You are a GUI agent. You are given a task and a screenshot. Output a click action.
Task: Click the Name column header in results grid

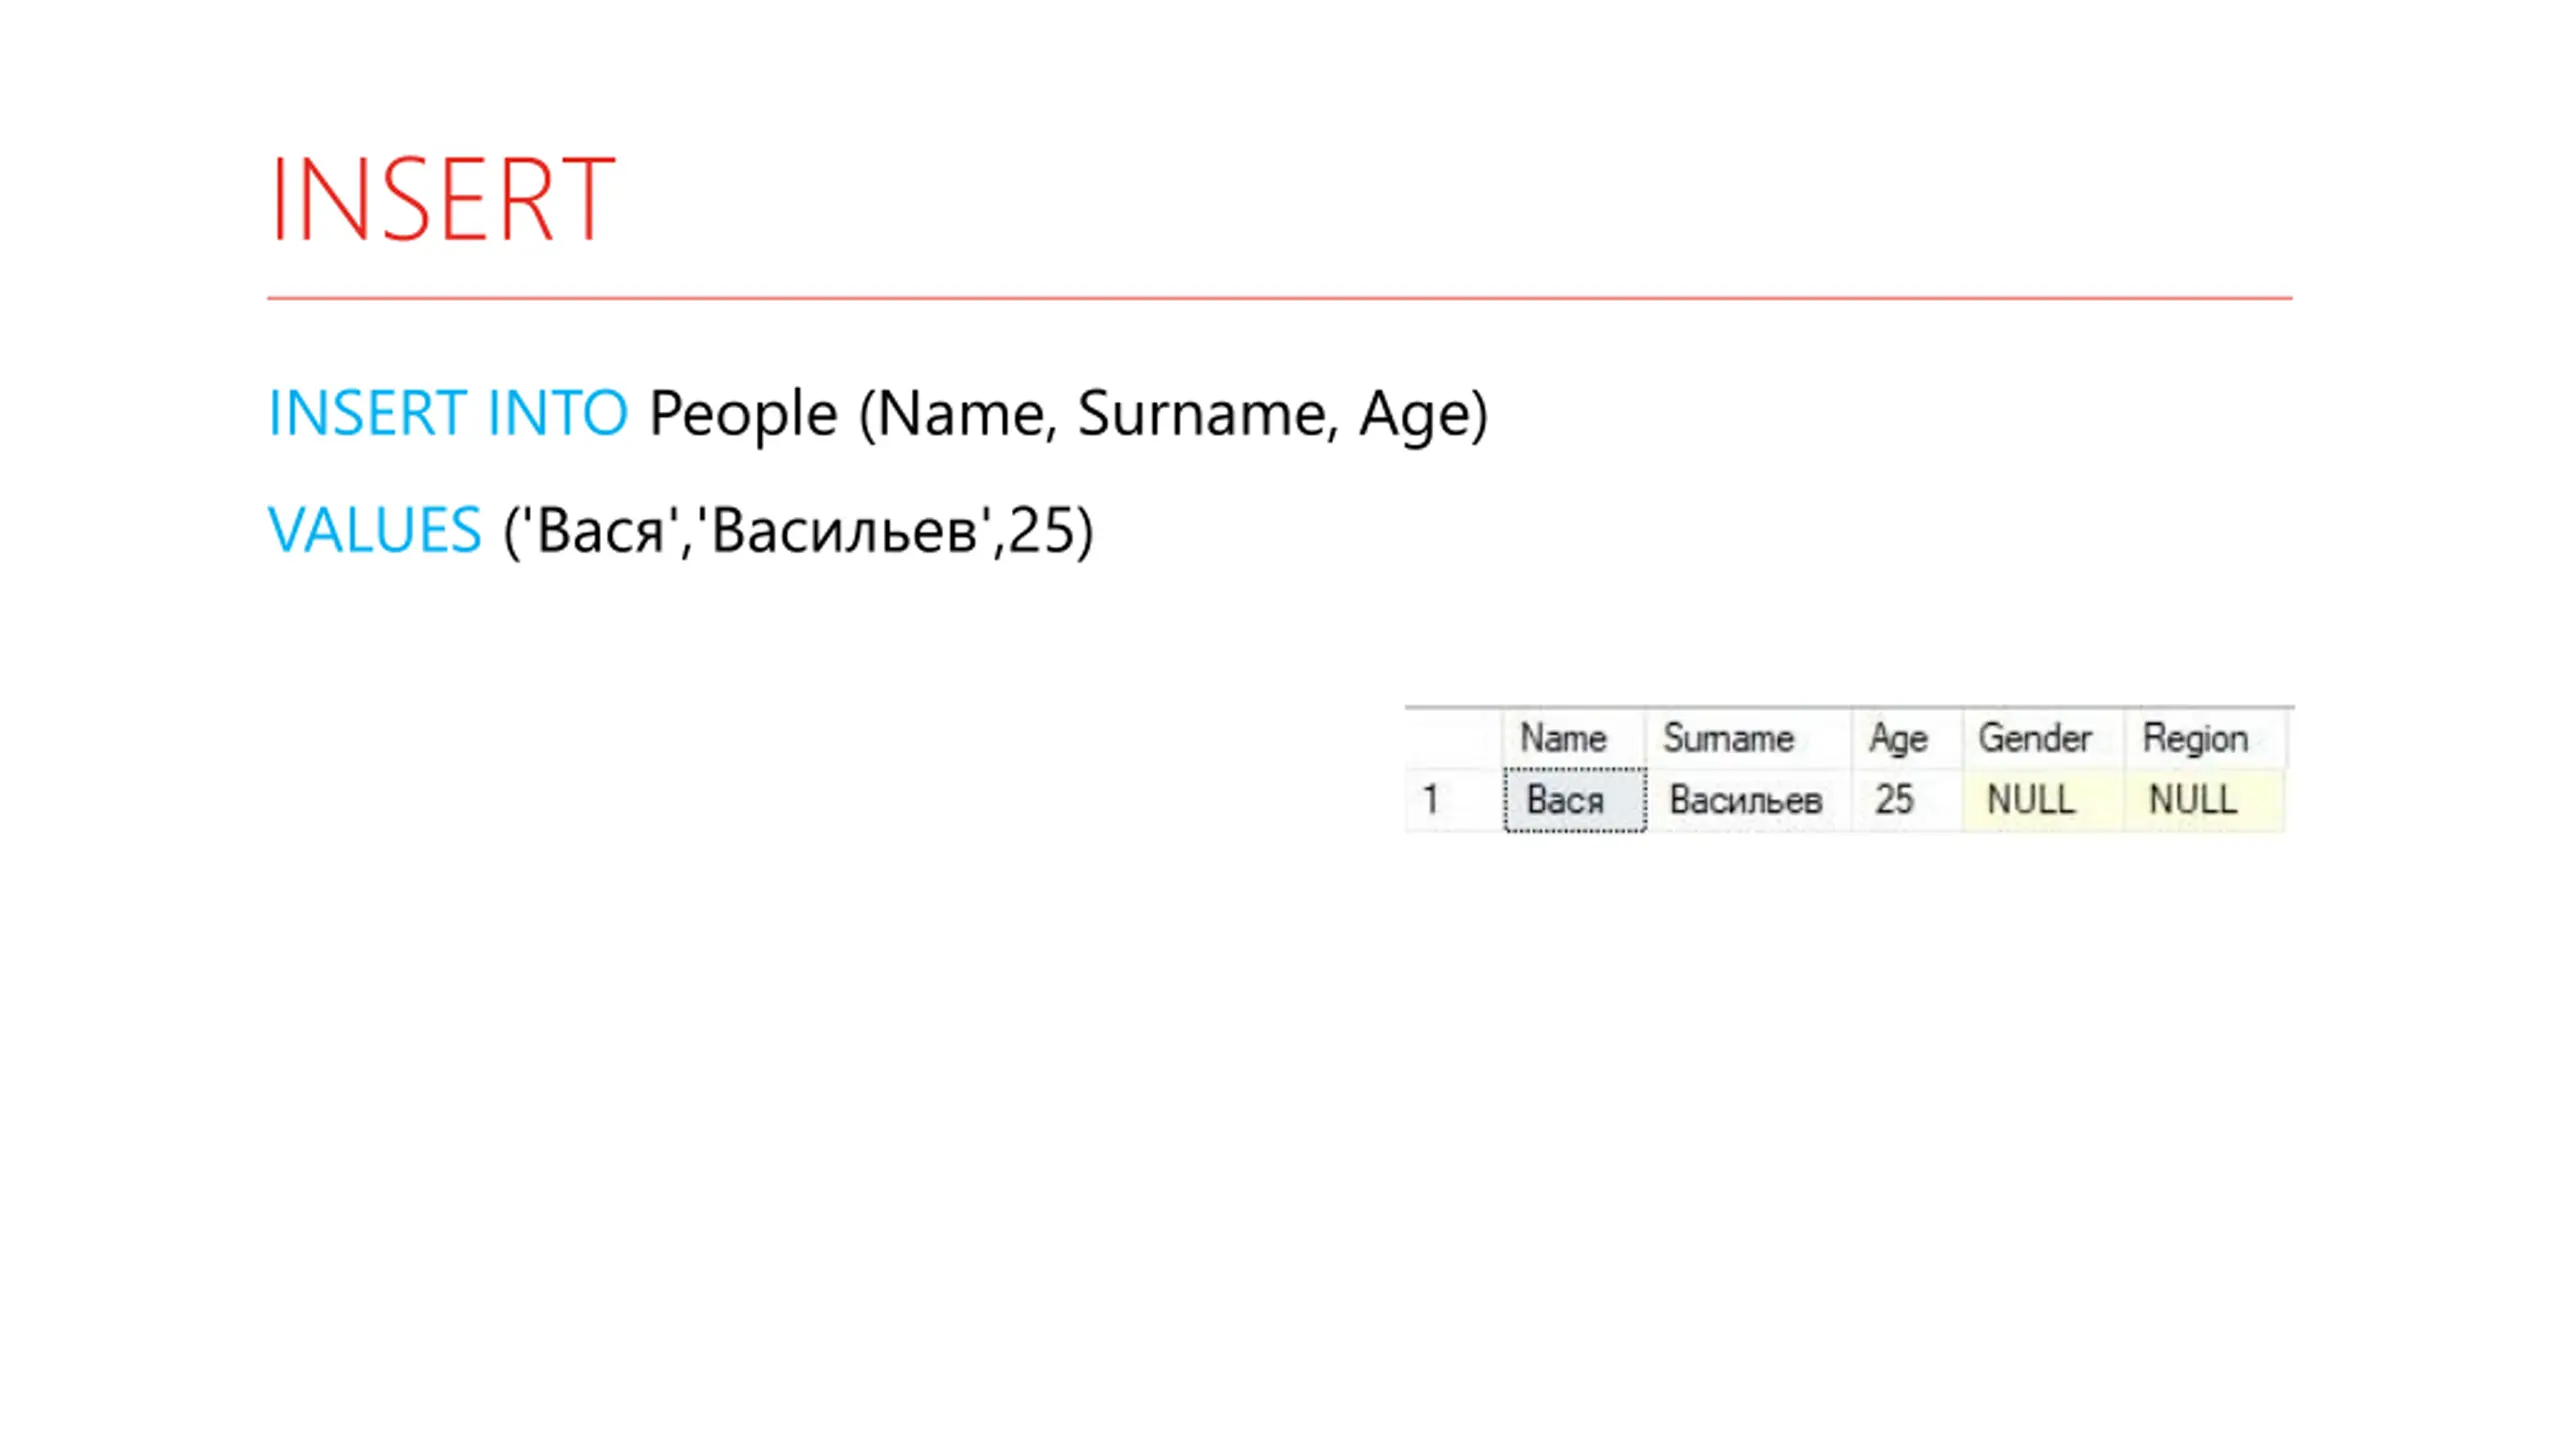click(x=1563, y=738)
